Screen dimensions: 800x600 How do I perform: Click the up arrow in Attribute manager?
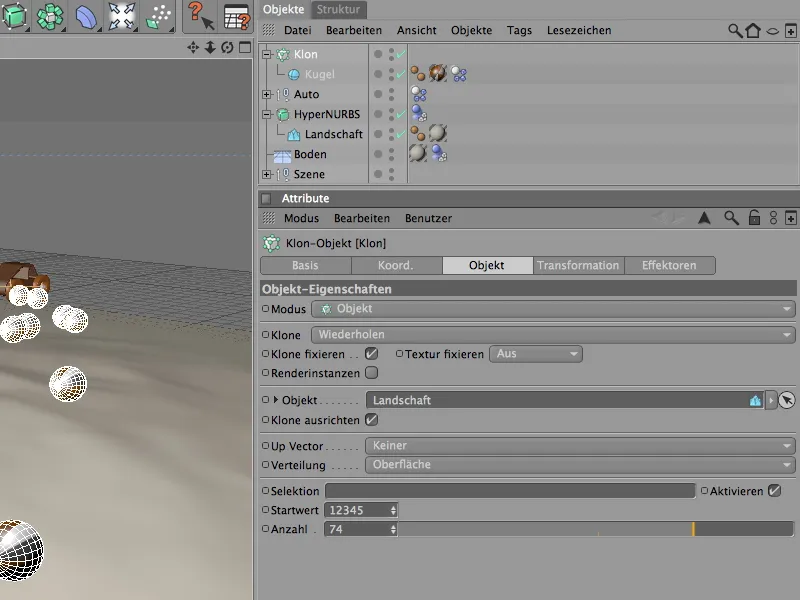tap(704, 218)
